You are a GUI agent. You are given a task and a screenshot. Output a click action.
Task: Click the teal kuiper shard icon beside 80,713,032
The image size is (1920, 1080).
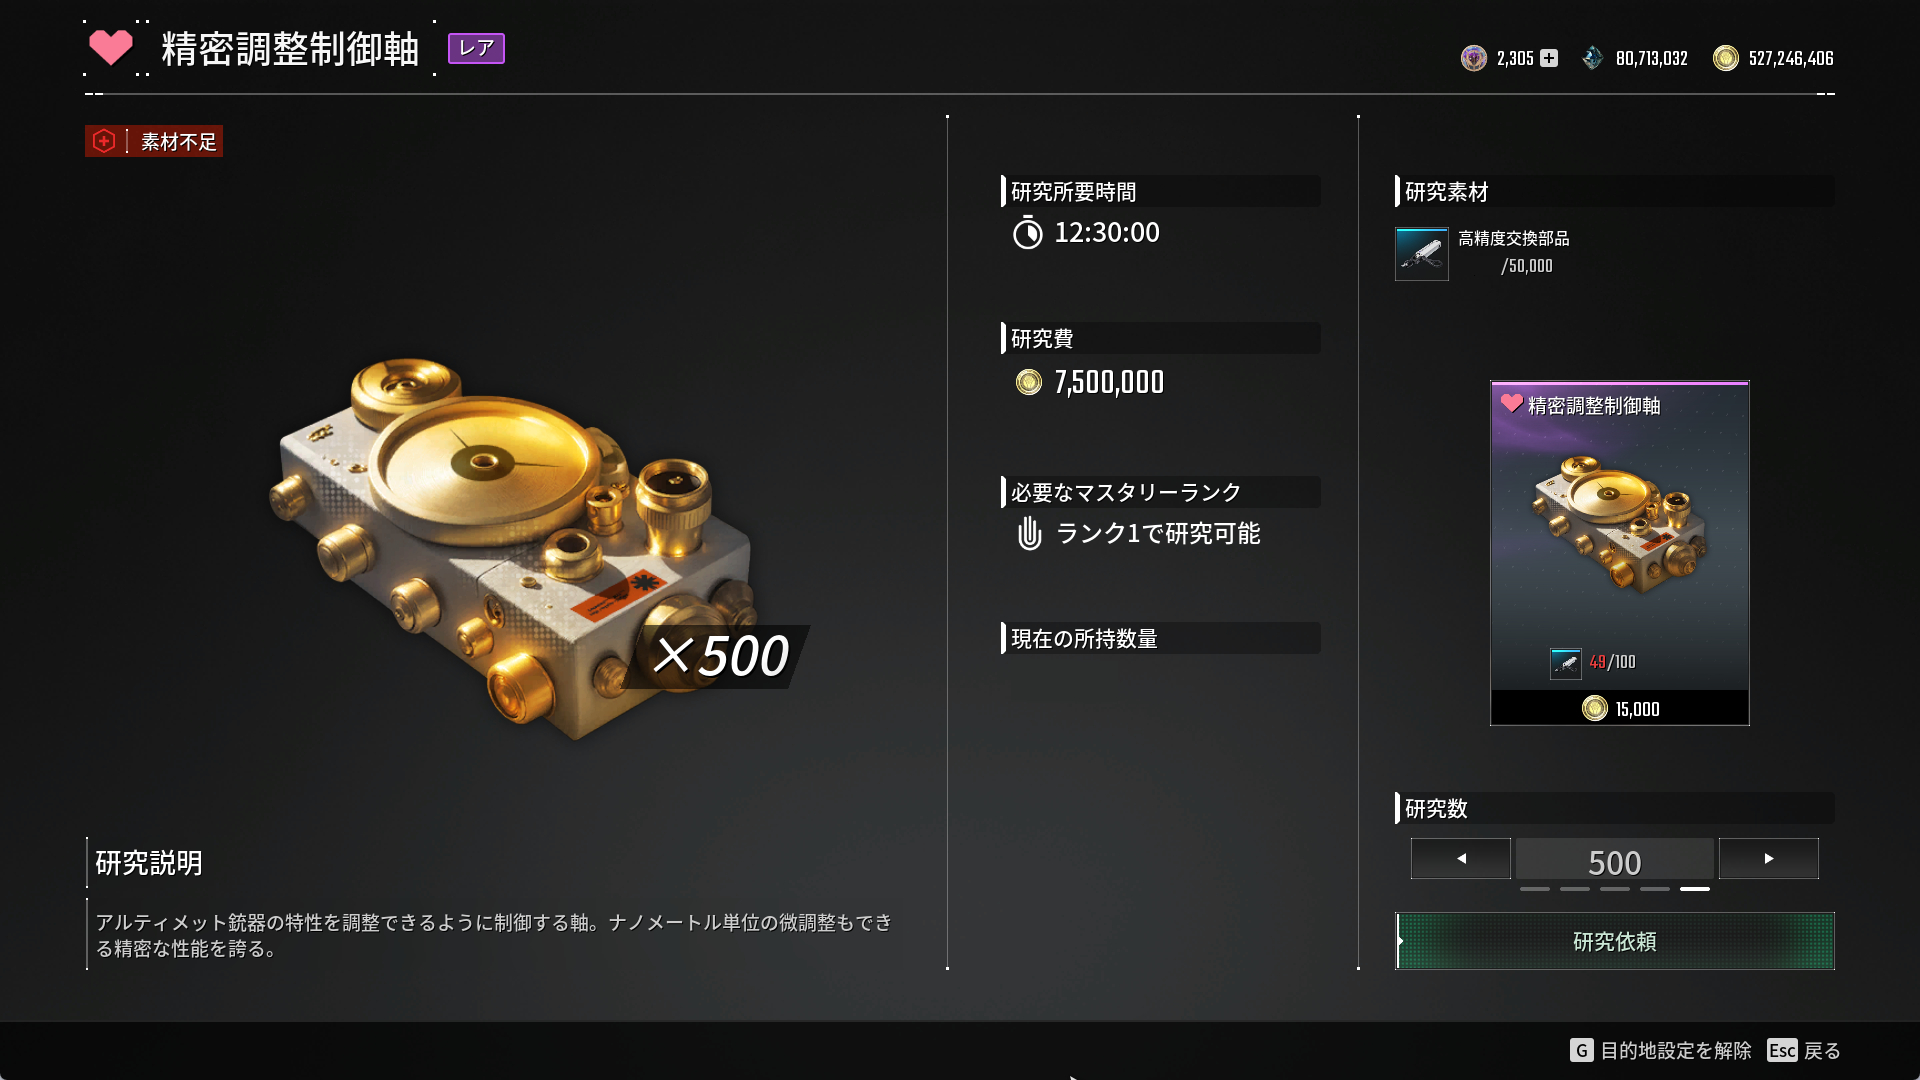click(1592, 58)
